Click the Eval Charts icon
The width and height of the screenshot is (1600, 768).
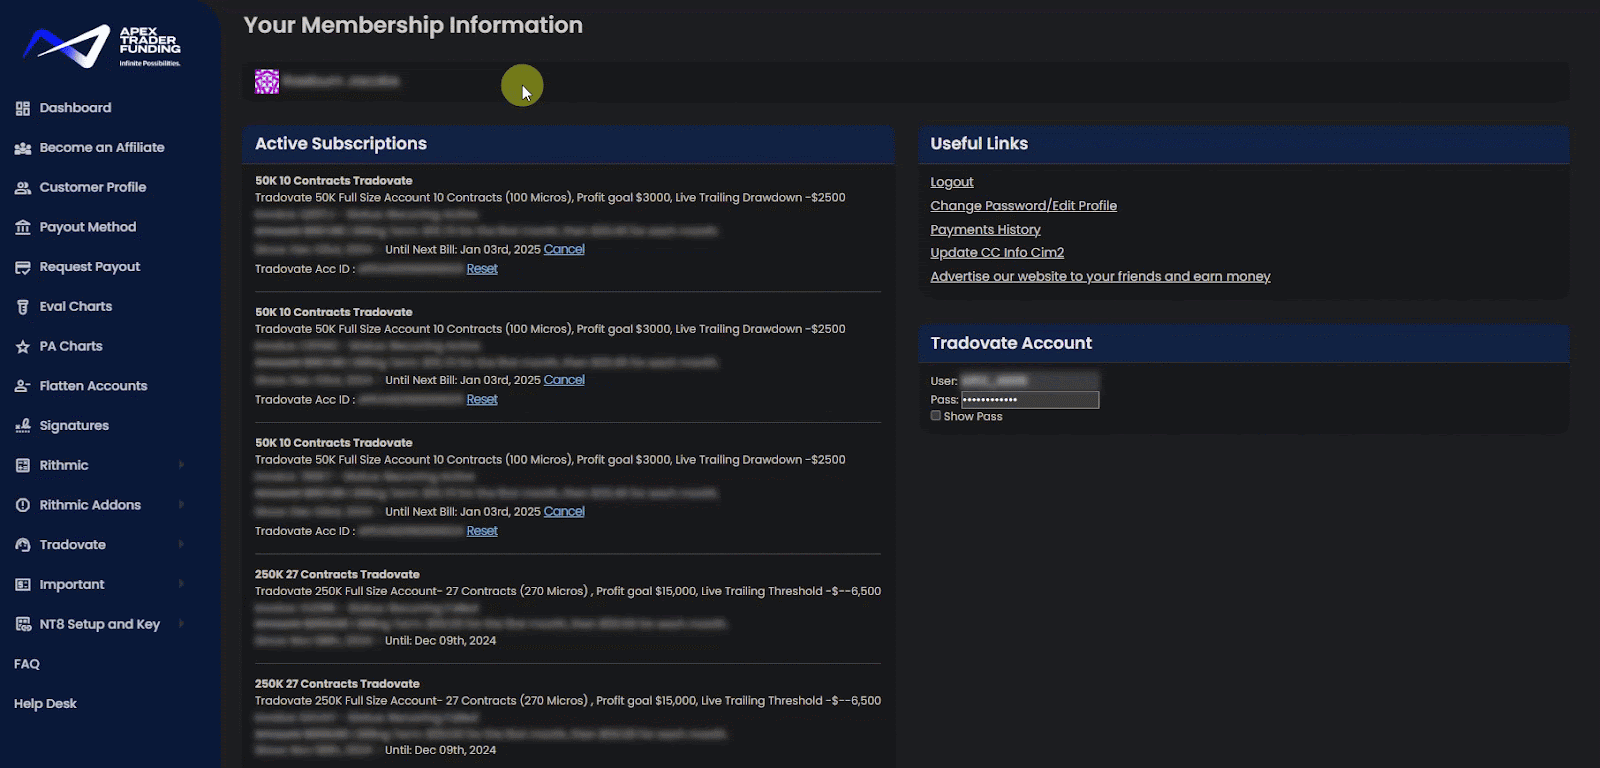(x=23, y=307)
